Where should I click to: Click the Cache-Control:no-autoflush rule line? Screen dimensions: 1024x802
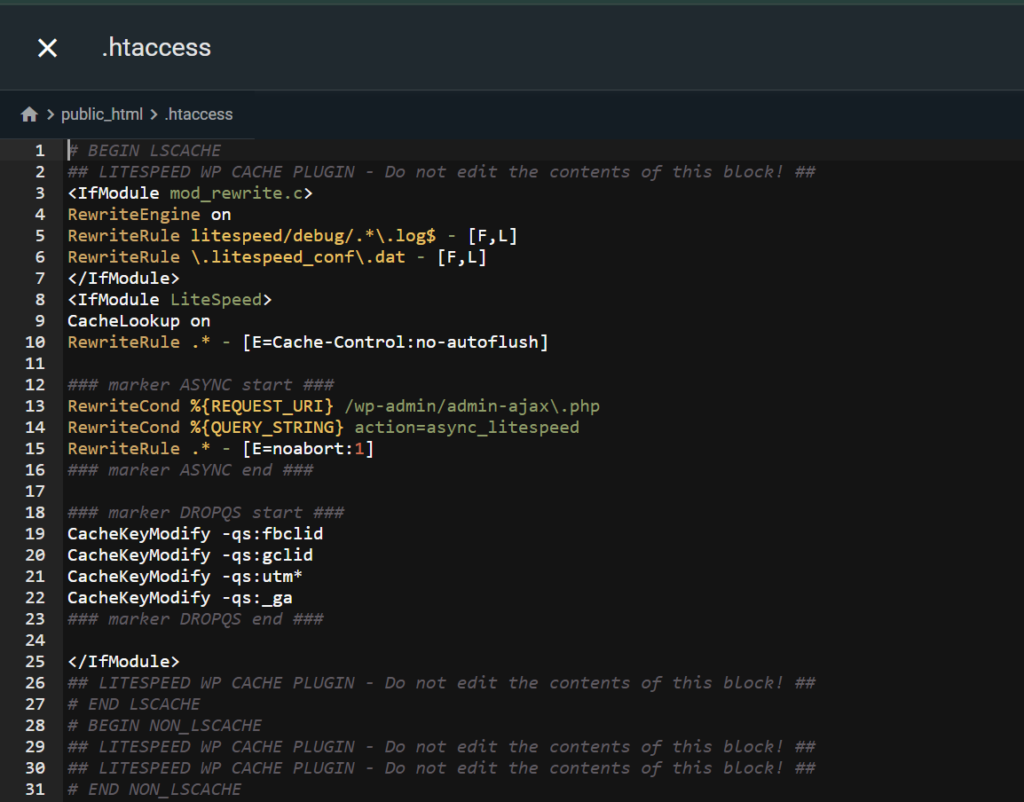[308, 342]
